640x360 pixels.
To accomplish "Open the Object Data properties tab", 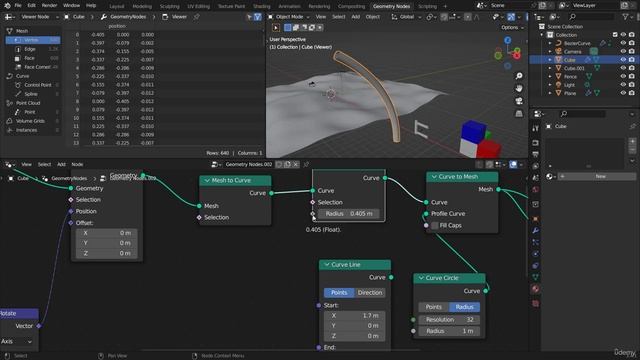I will click(536, 277).
